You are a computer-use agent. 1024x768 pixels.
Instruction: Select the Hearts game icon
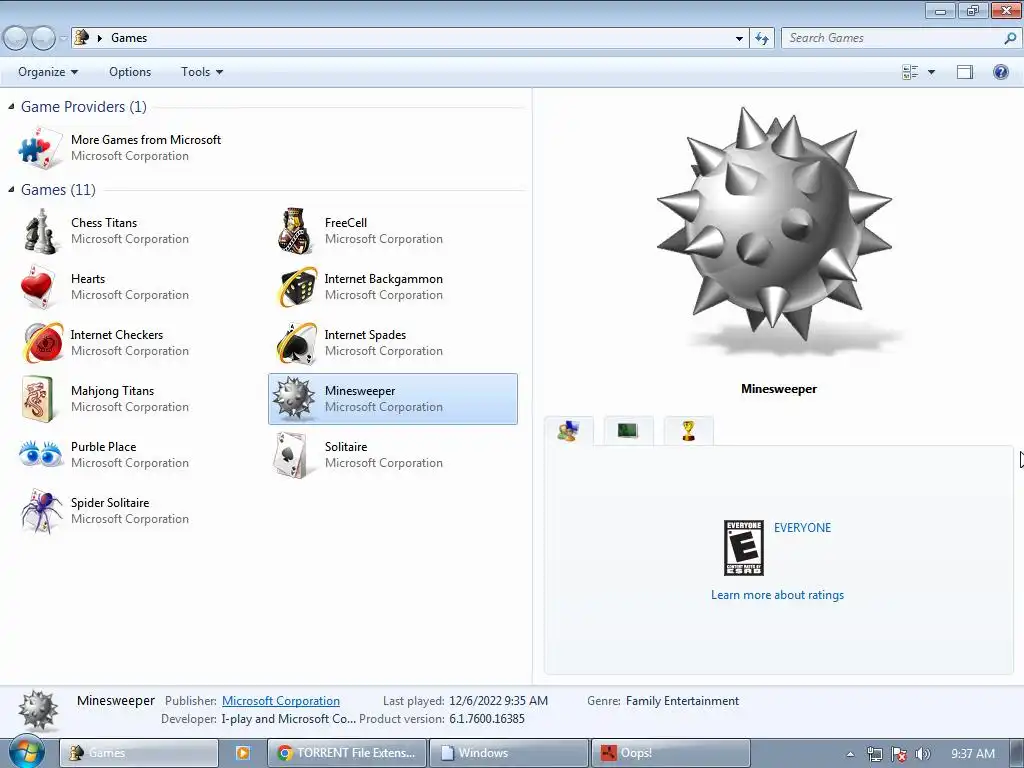(37, 287)
